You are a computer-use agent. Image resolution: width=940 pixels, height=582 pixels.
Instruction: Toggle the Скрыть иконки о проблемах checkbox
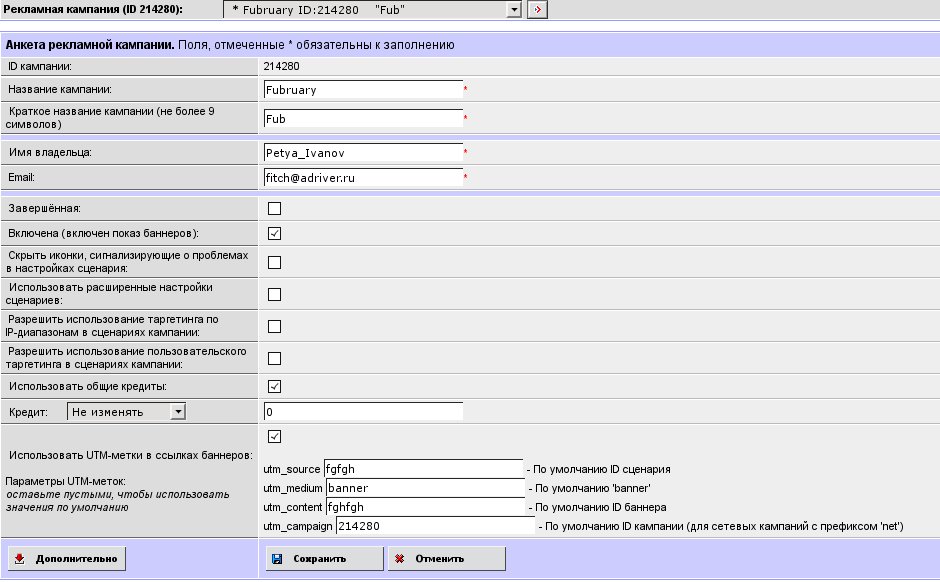click(275, 263)
